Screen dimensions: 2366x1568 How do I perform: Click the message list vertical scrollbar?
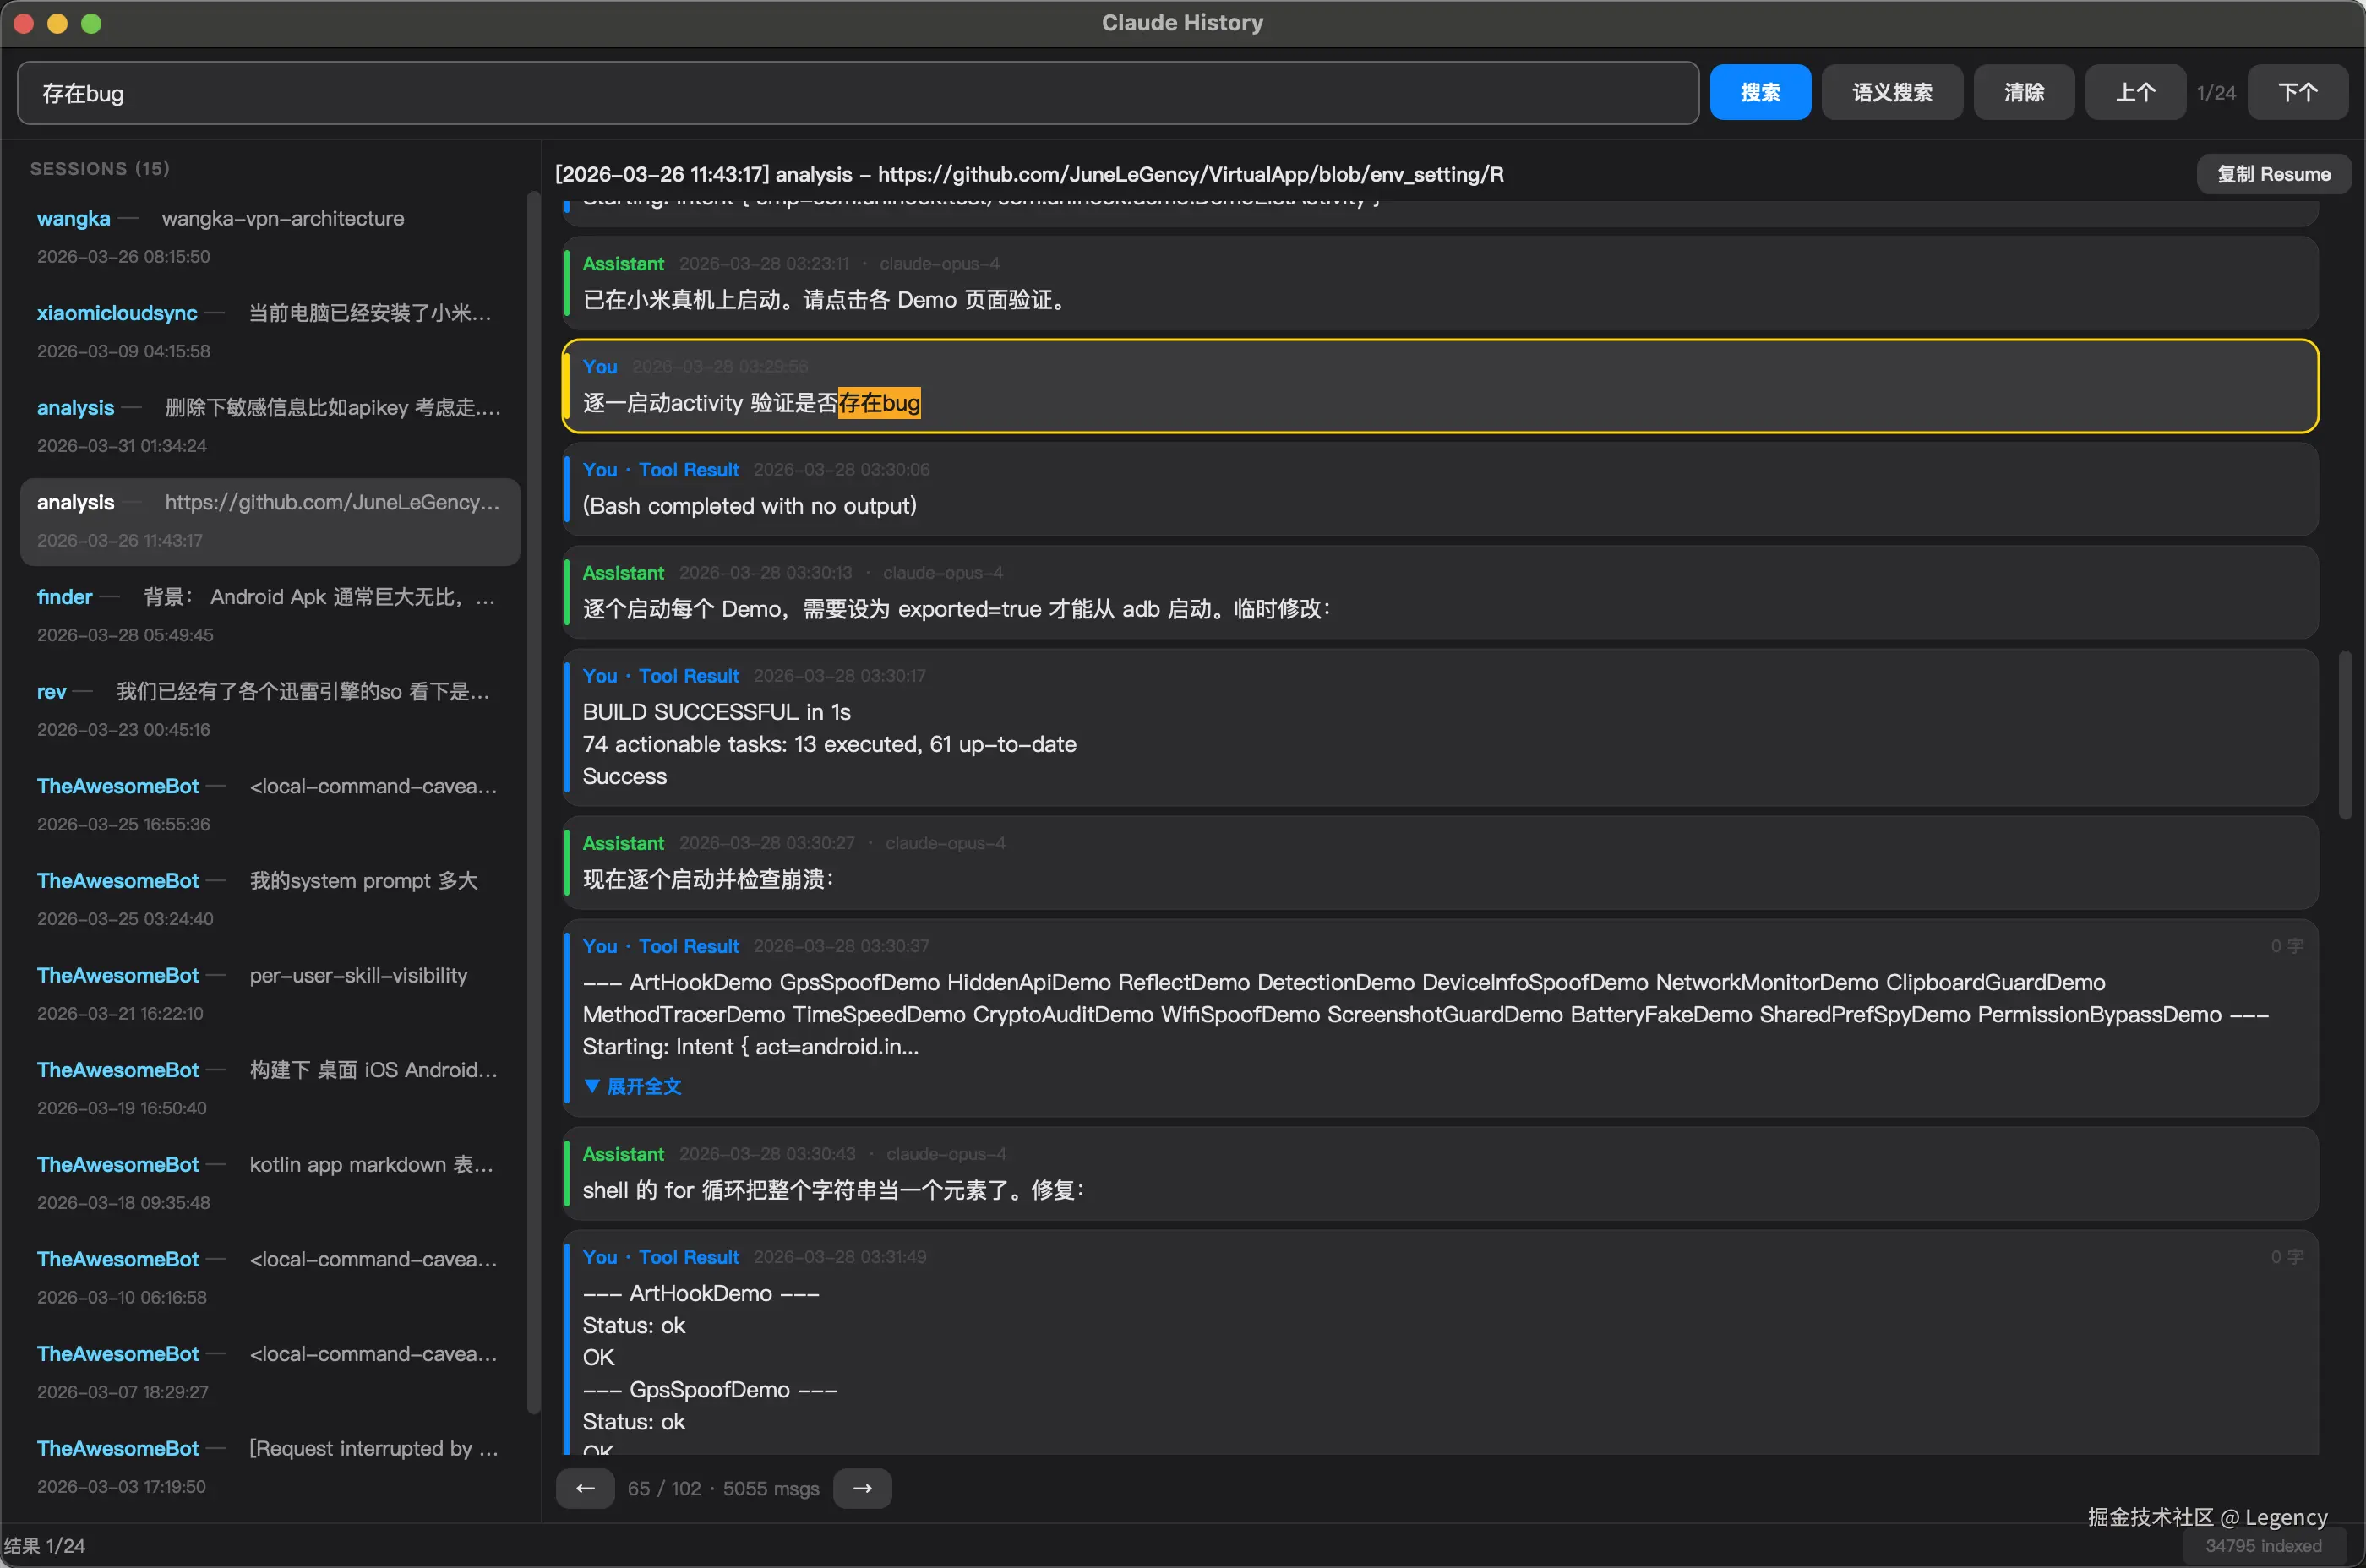click(2344, 735)
